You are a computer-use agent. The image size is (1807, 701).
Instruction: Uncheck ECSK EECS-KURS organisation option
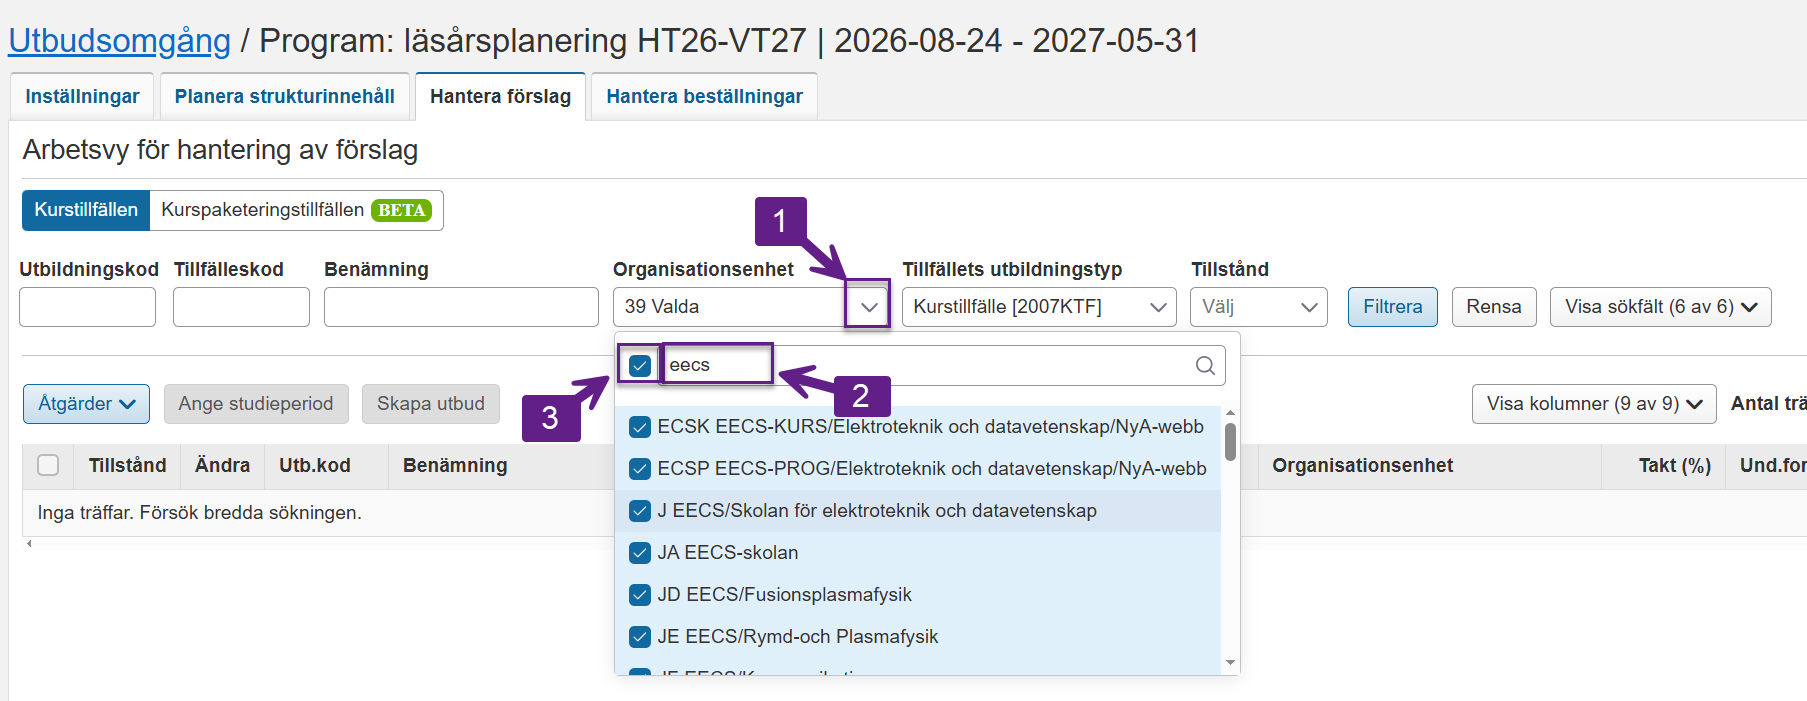640,427
